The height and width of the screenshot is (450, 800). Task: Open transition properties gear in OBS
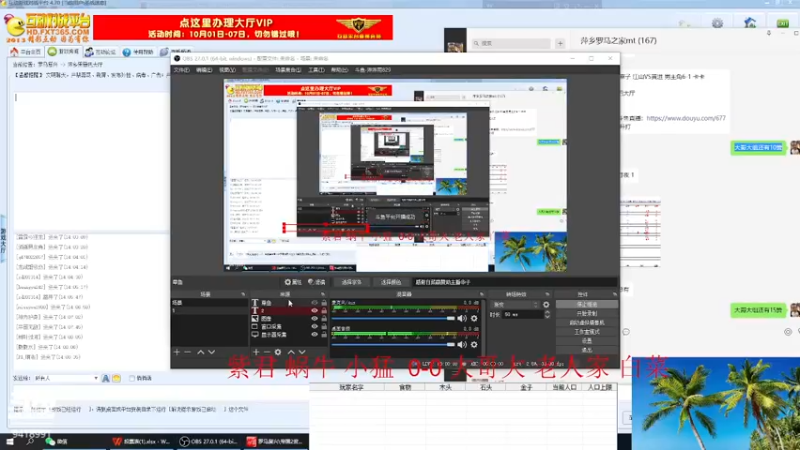pos(546,305)
